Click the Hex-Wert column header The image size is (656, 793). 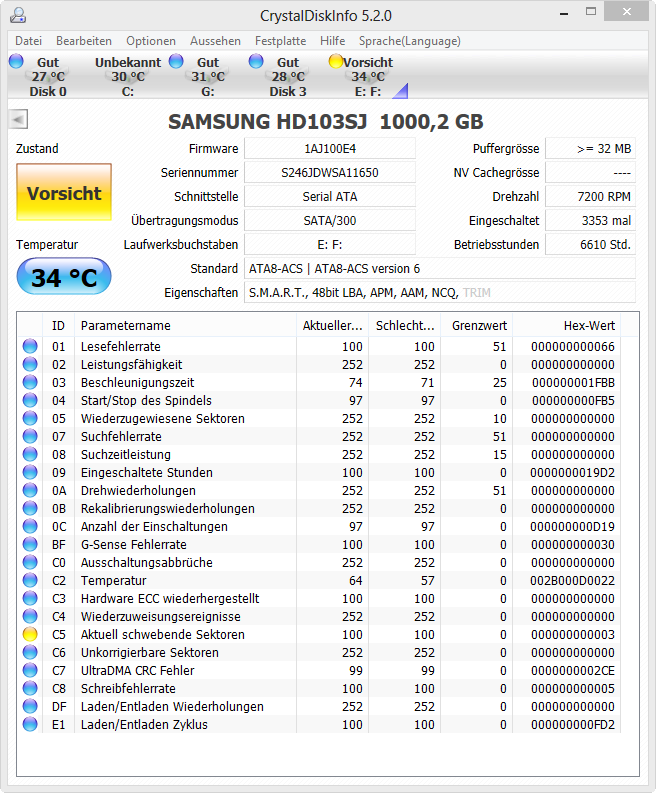click(566, 325)
